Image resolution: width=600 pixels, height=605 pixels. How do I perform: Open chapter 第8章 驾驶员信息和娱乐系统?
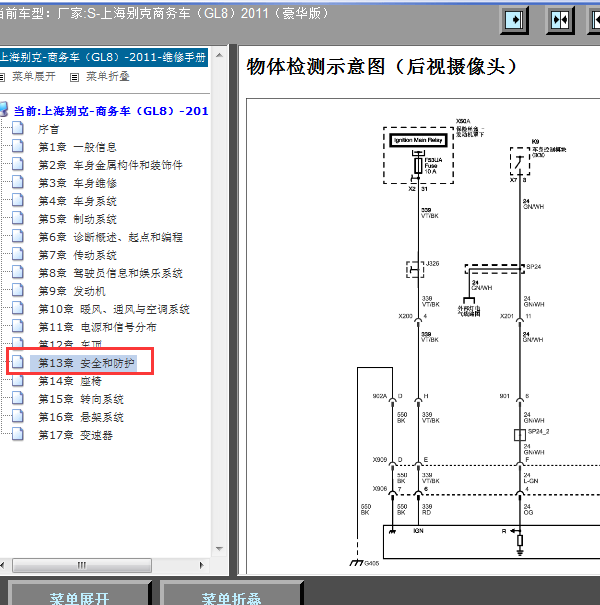click(x=110, y=273)
